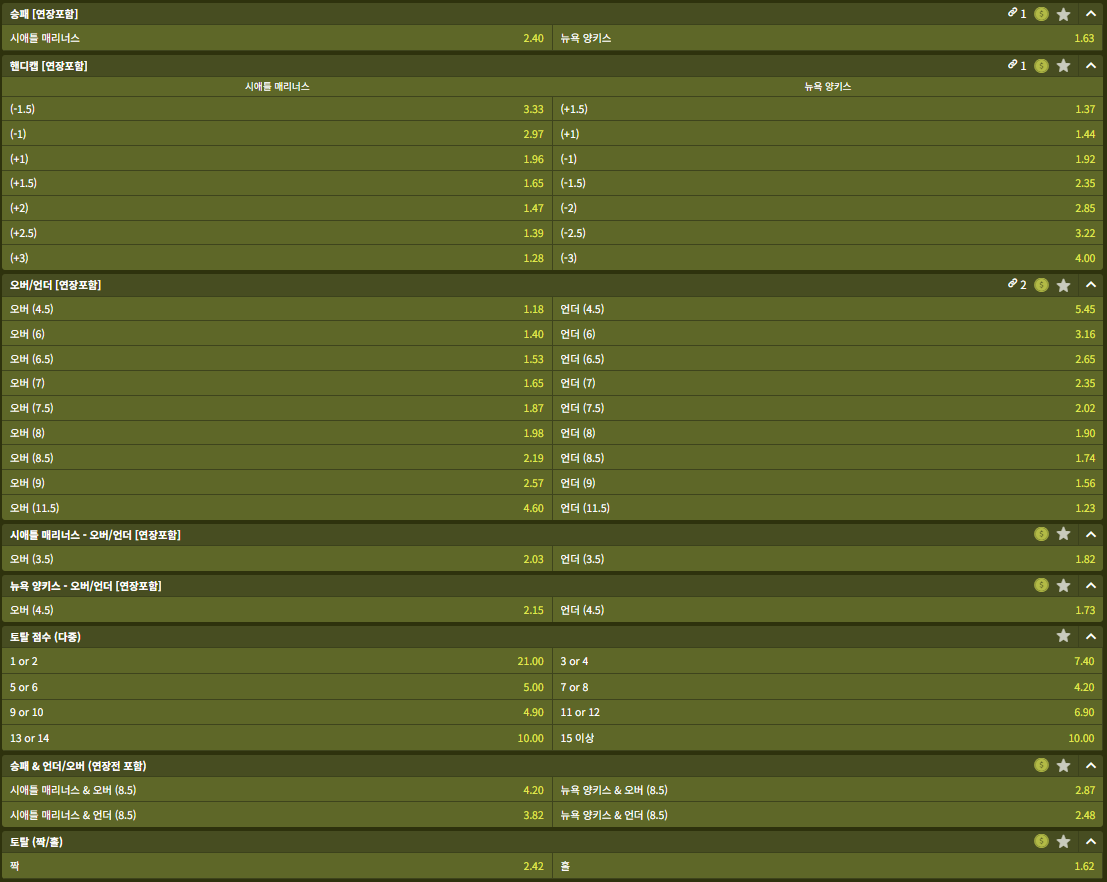
Task: Pick Mariners team total 오버 (3.5) at 2.03
Action: click(277, 559)
